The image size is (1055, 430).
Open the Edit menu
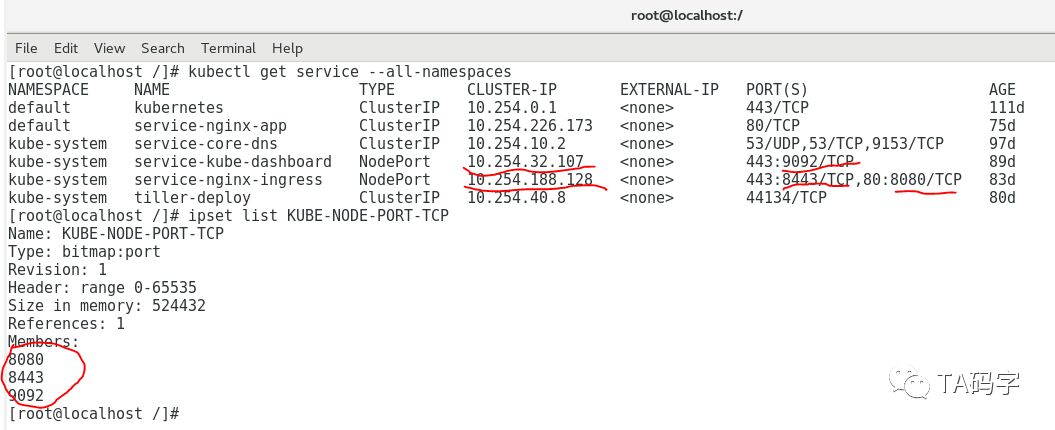[x=66, y=48]
